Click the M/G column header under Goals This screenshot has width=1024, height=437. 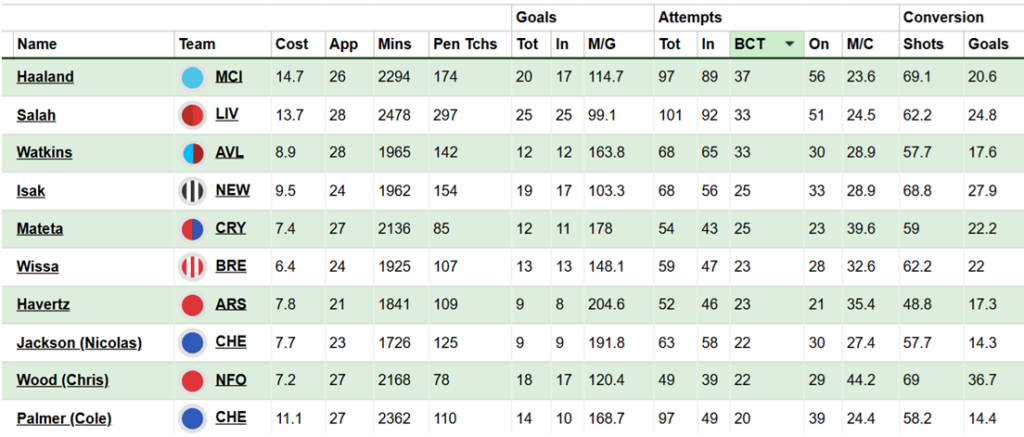pos(601,44)
